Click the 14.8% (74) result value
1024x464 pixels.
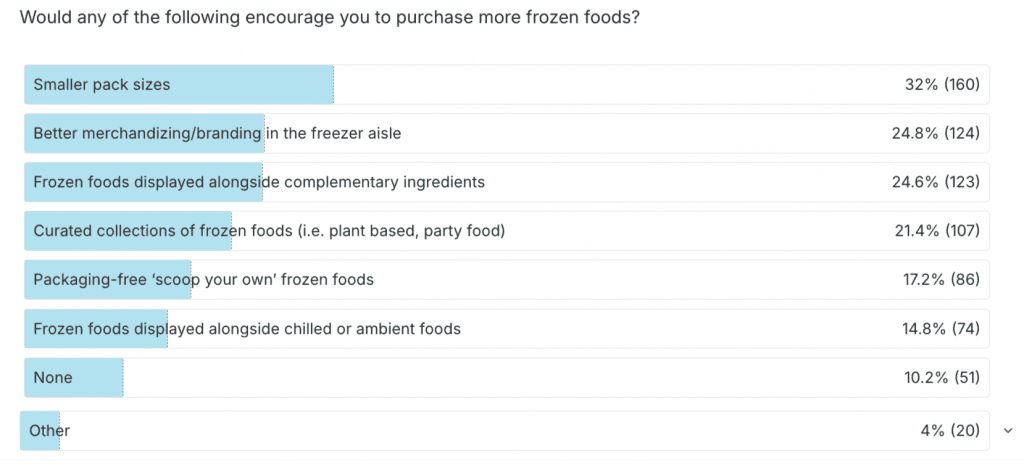(940, 328)
